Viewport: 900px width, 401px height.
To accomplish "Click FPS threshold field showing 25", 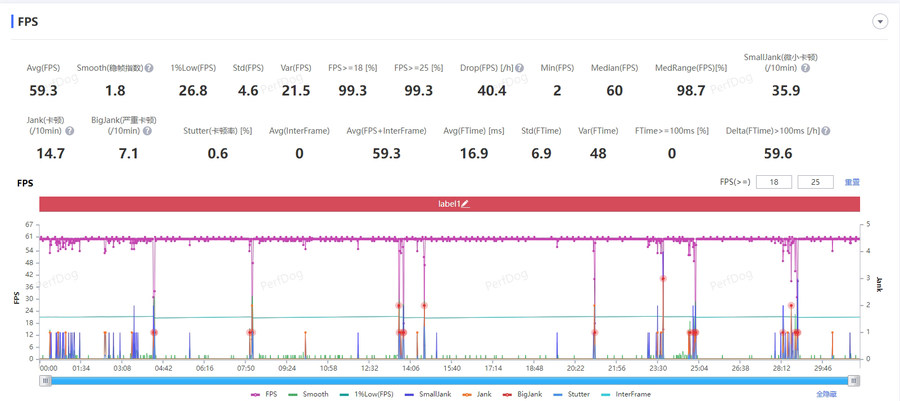I will point(816,182).
